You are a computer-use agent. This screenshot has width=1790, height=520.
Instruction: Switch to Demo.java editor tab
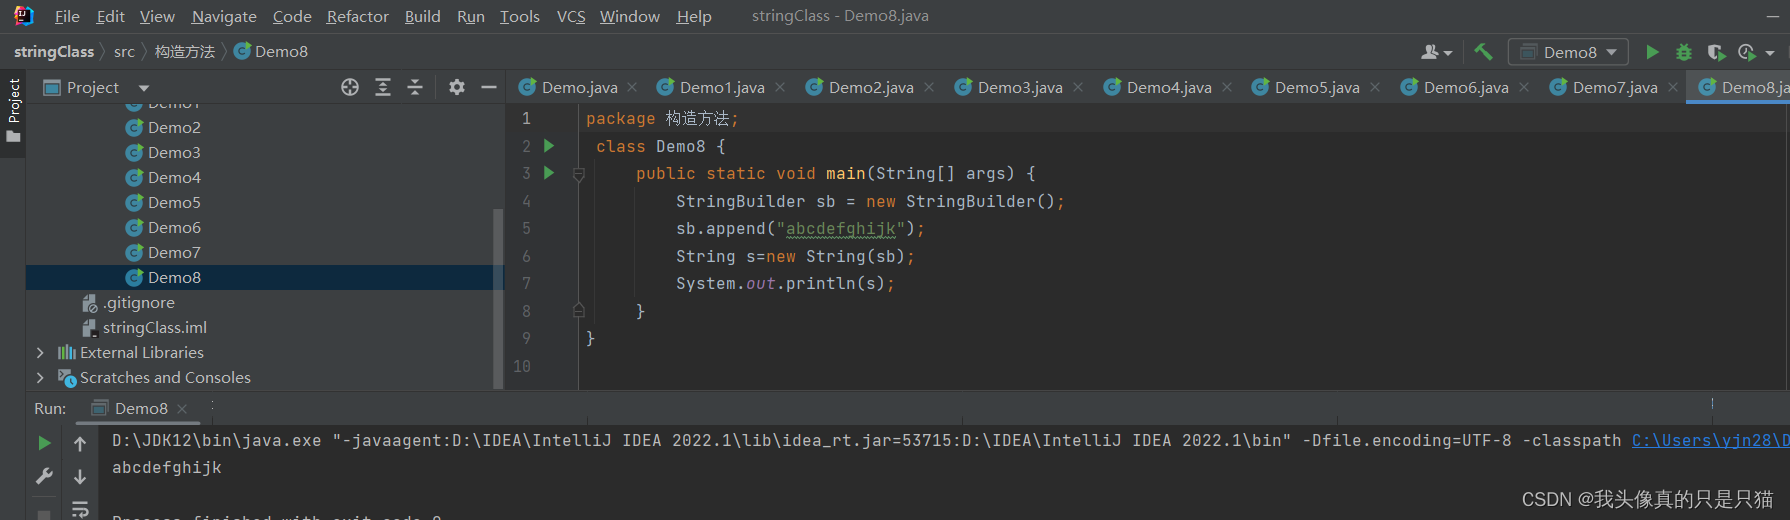click(x=579, y=88)
